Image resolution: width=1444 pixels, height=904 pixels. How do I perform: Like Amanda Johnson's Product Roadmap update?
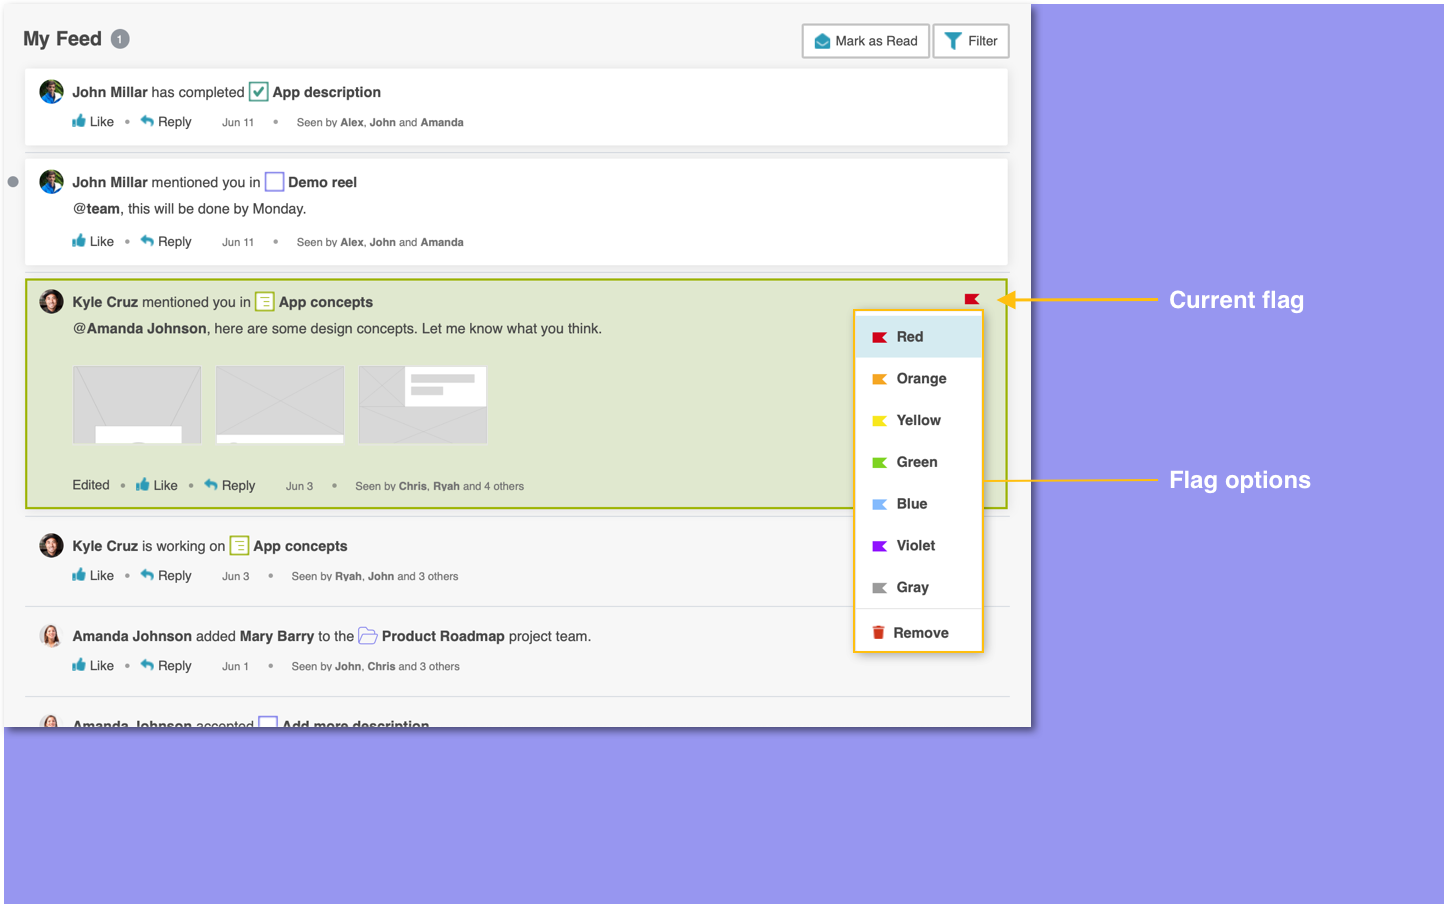click(93, 666)
